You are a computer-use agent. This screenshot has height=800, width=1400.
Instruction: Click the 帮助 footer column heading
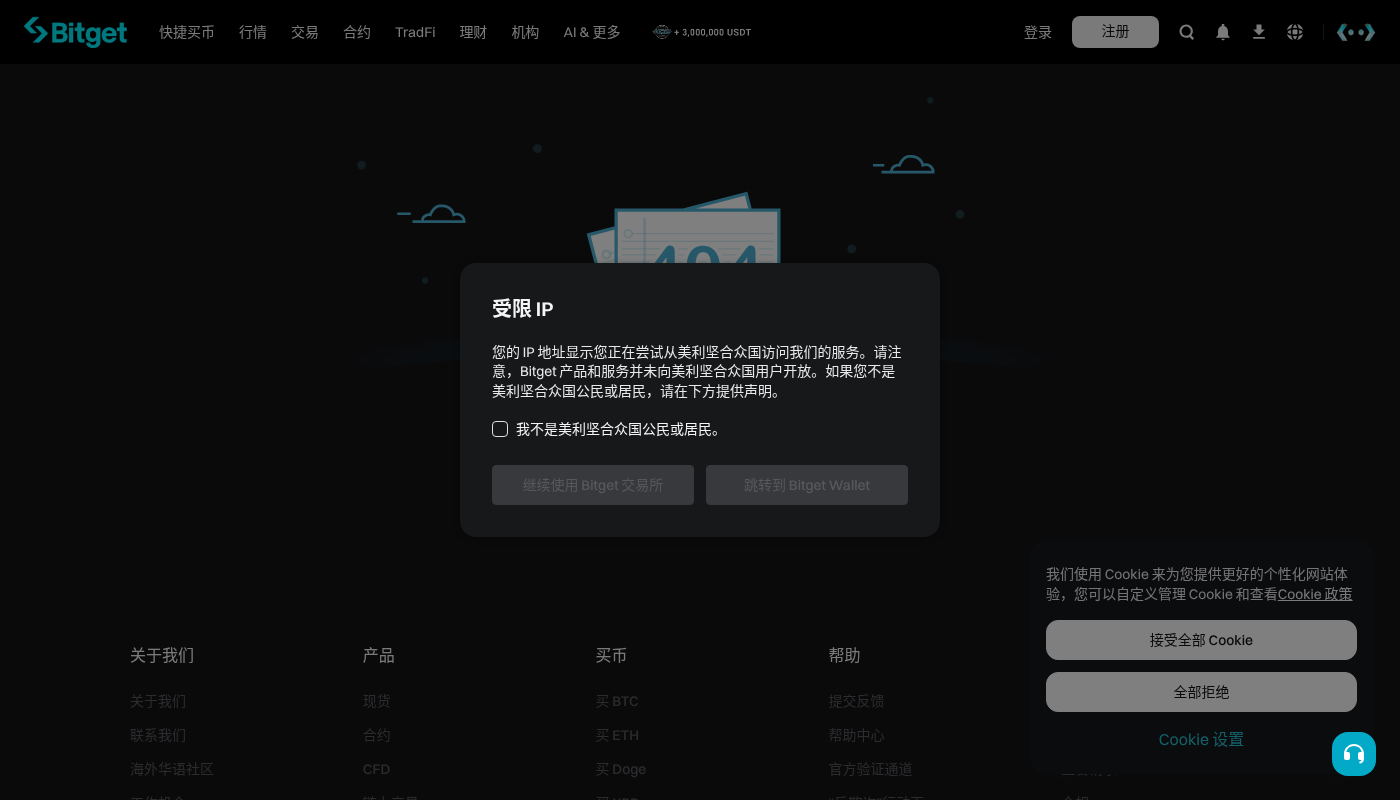(x=845, y=655)
